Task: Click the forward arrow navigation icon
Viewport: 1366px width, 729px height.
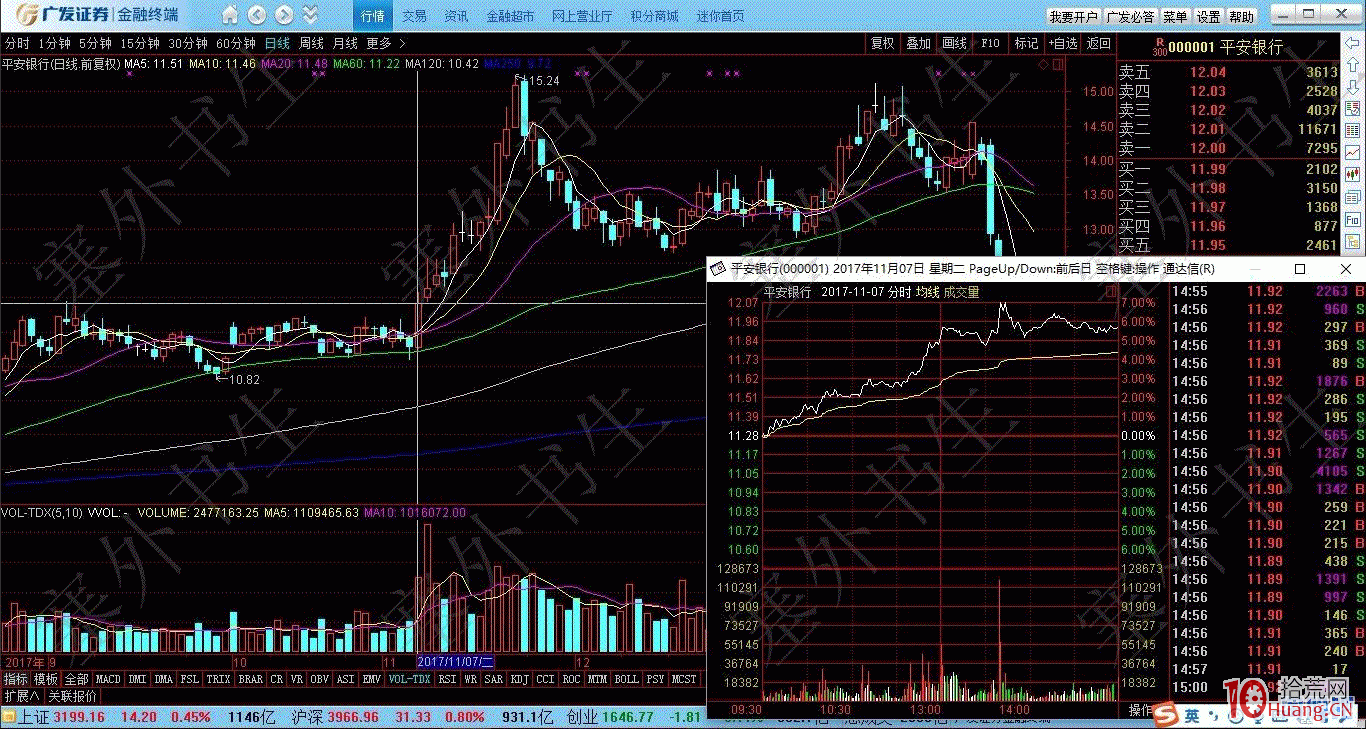Action: (x=284, y=16)
